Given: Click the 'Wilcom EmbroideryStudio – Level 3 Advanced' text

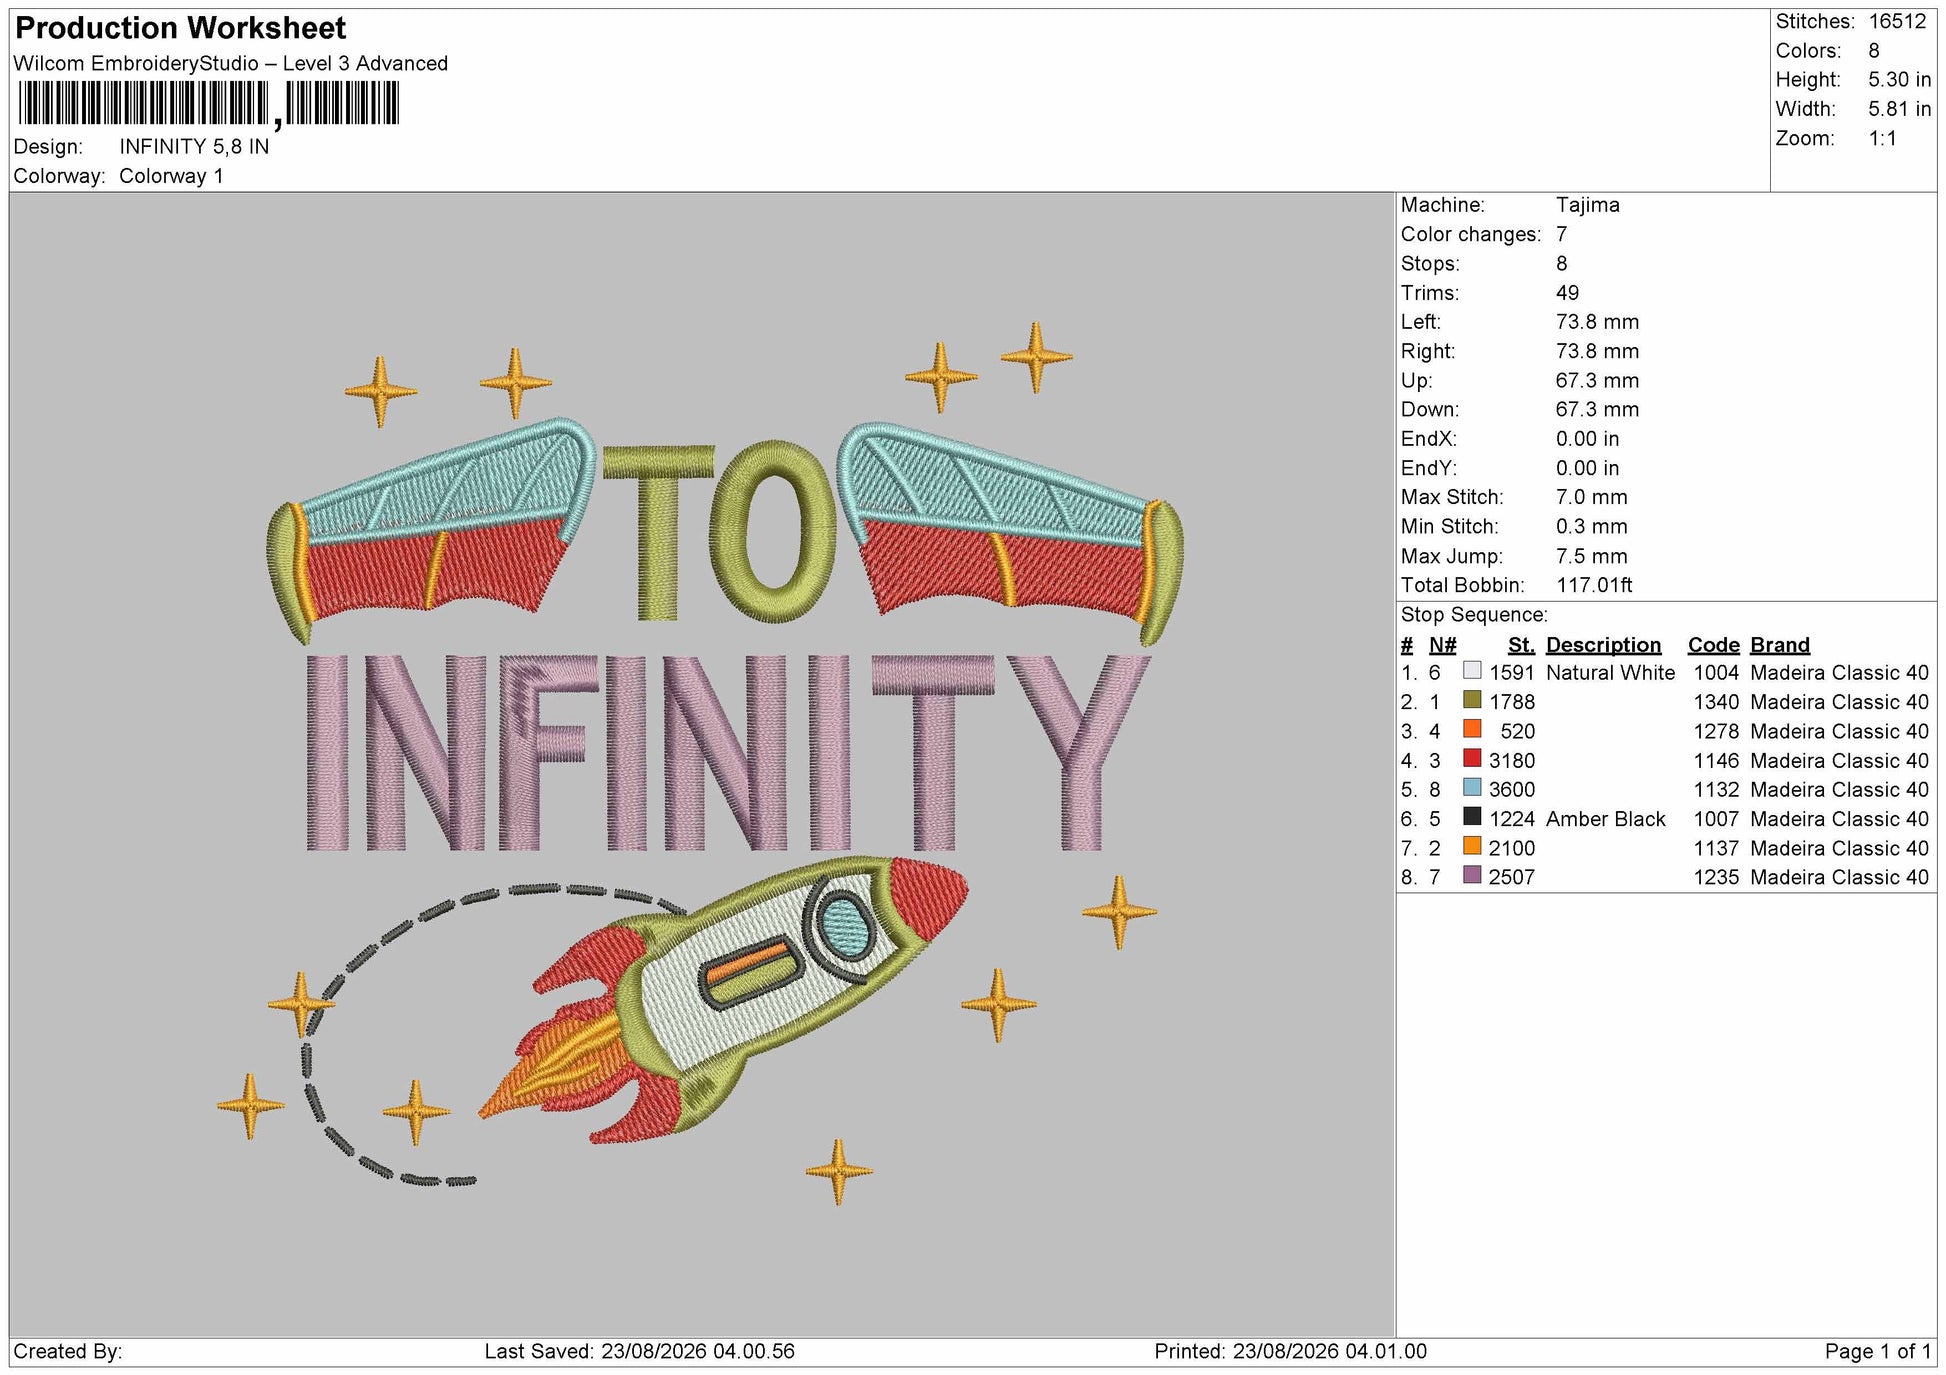Looking at the screenshot, I should click(x=231, y=64).
